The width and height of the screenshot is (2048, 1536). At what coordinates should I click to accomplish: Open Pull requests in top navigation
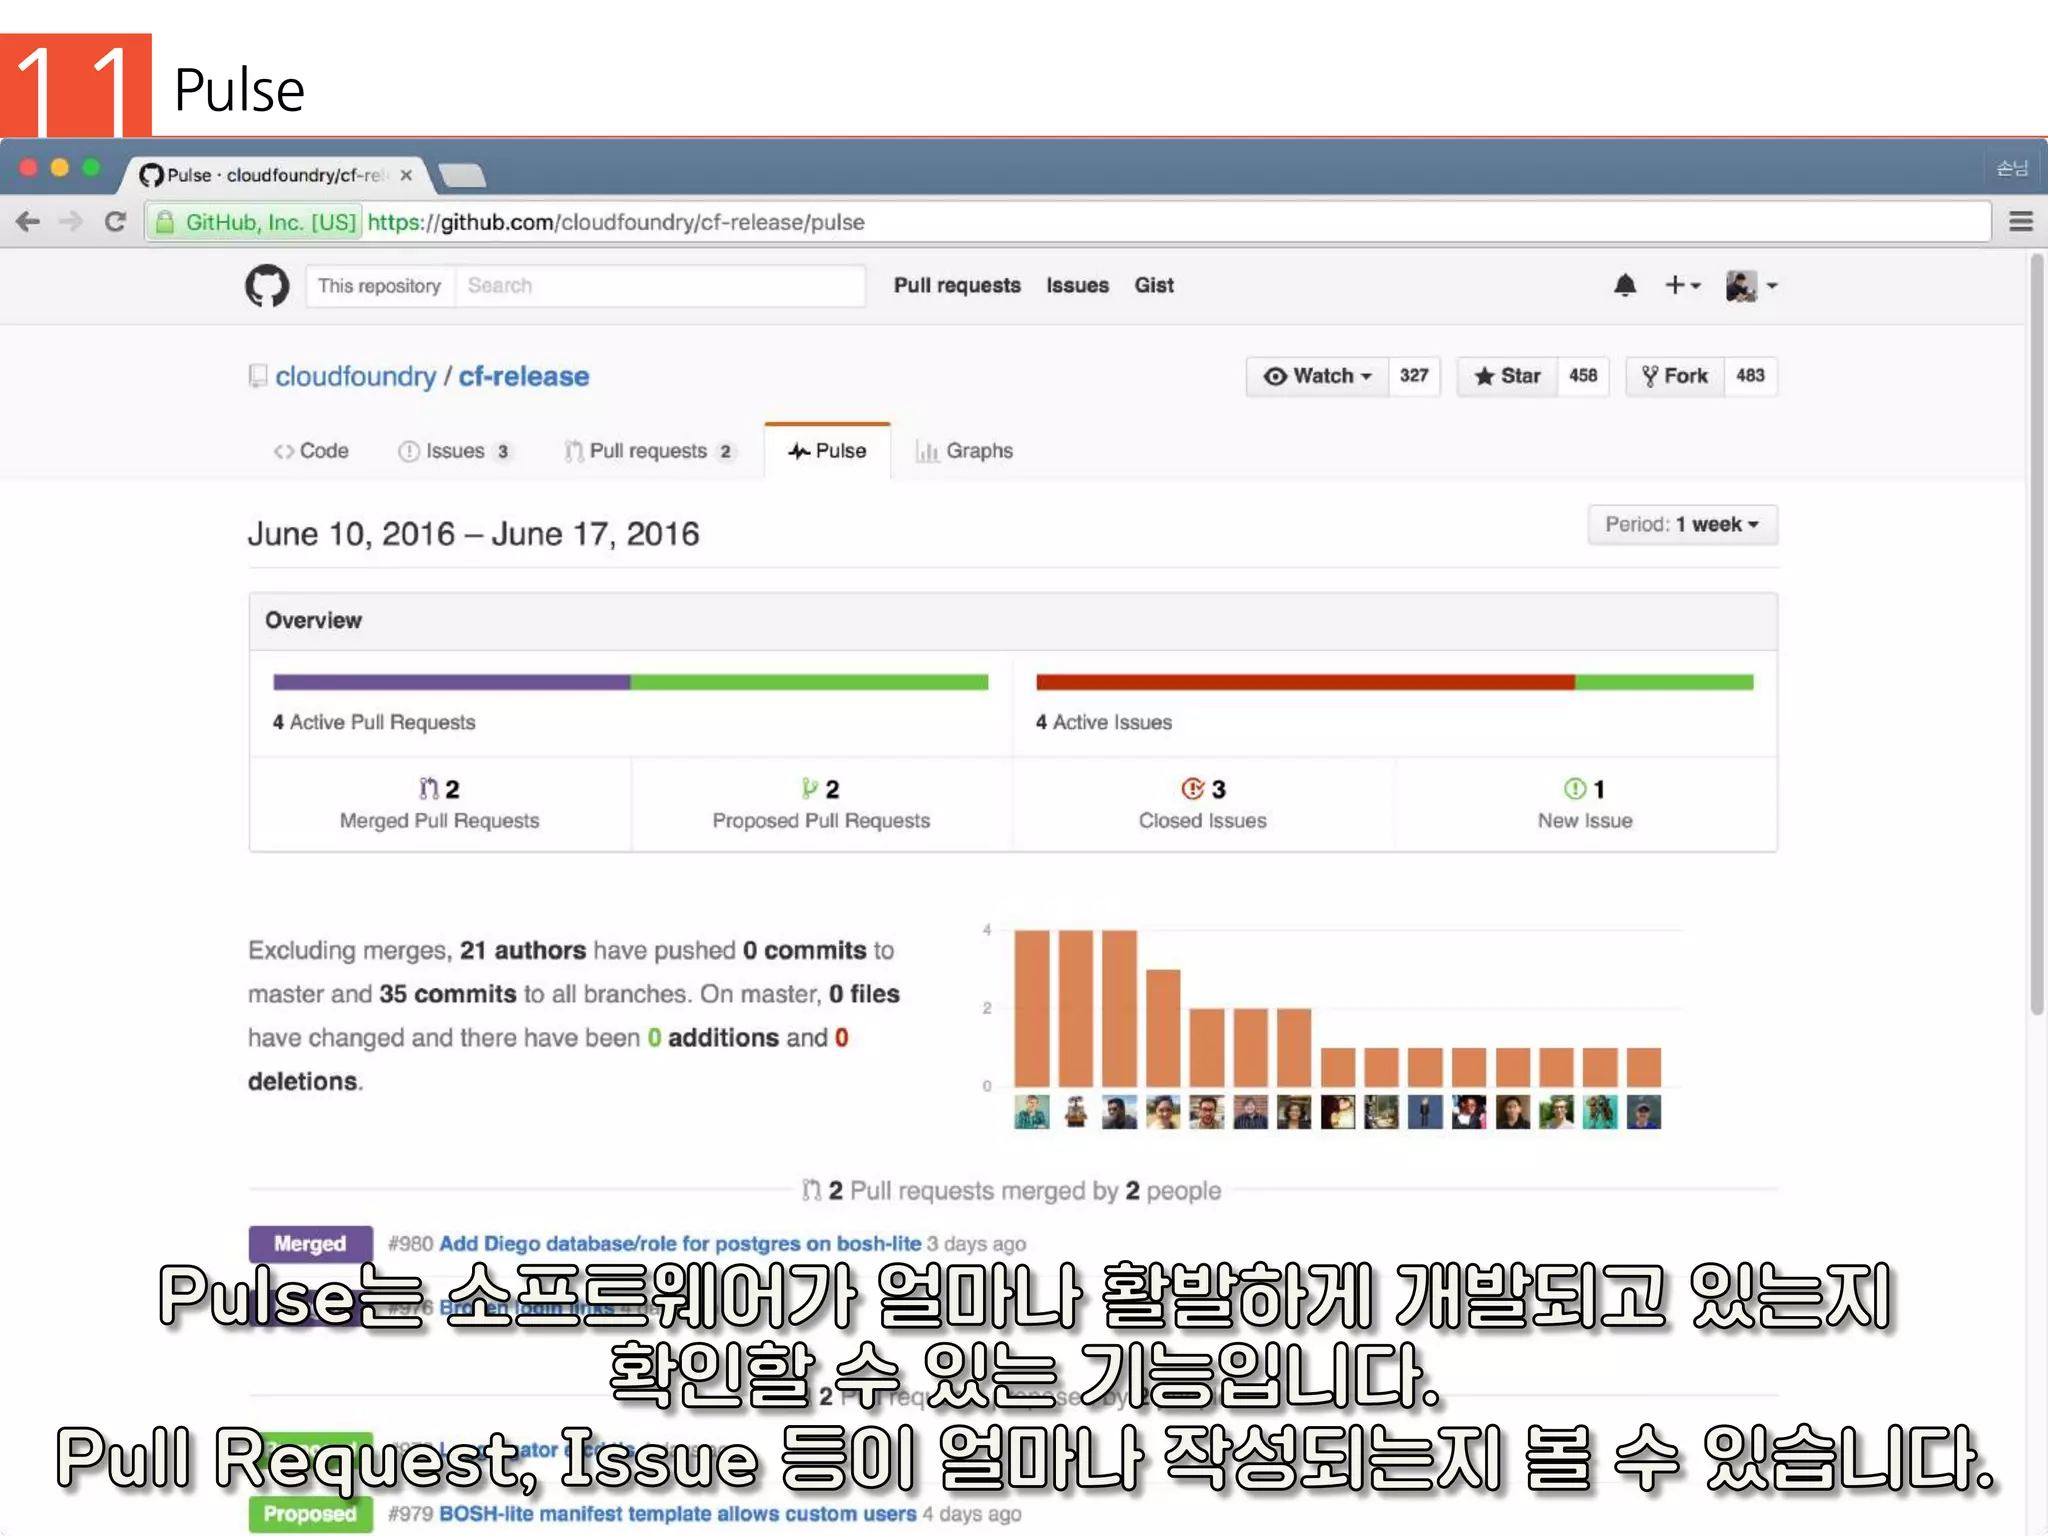(957, 286)
